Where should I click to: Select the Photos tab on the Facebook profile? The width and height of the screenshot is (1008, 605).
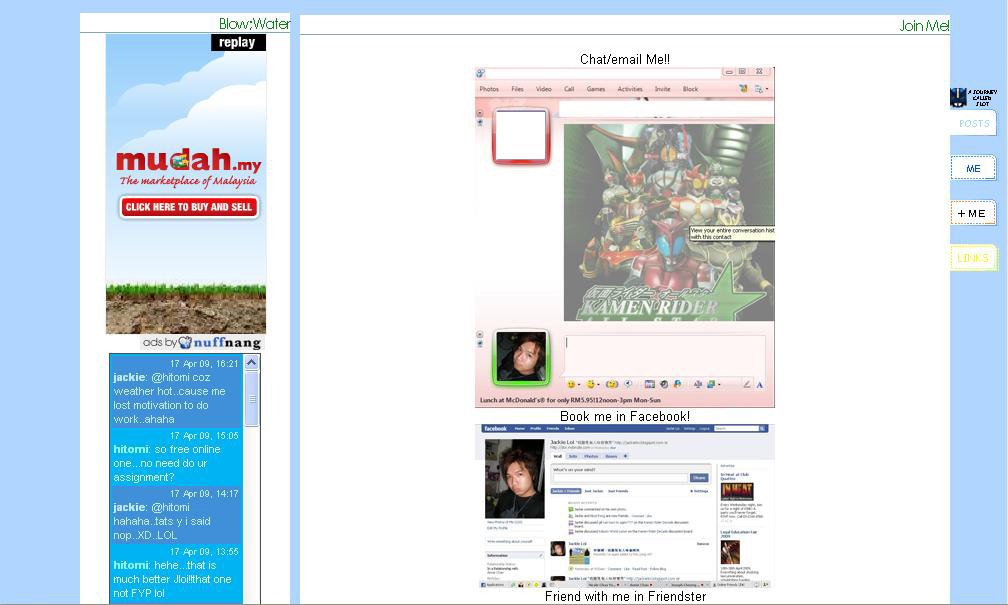tap(591, 456)
